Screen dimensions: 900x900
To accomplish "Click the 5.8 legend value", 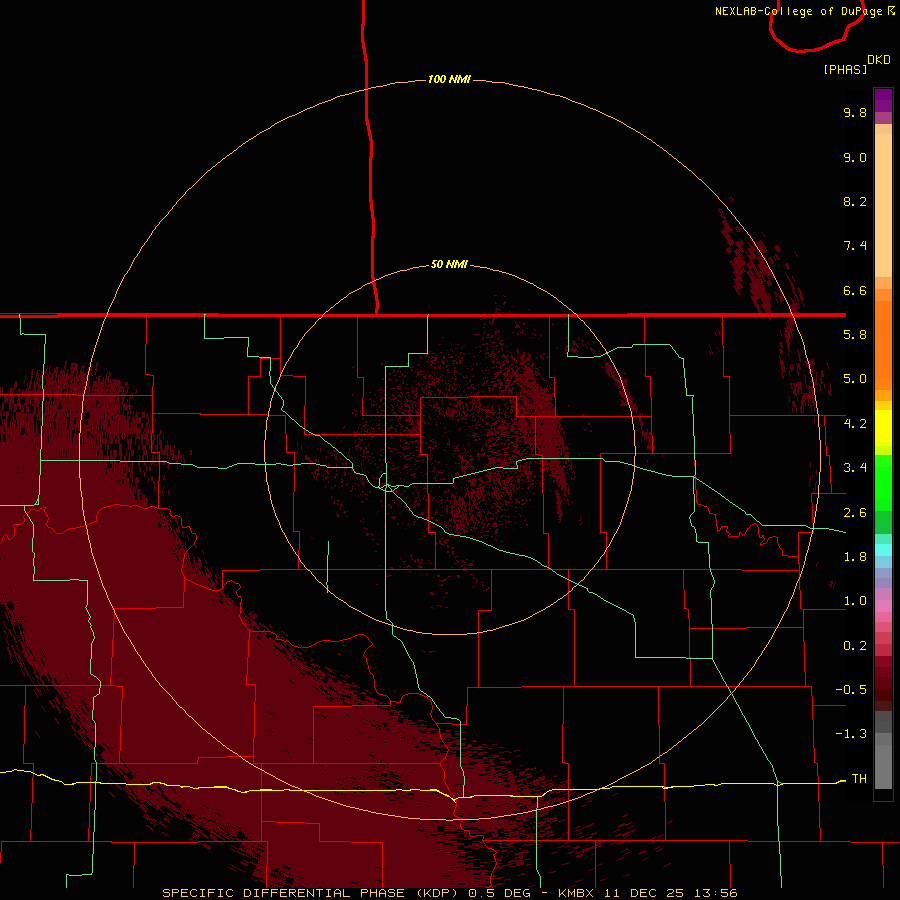I will 855,335.
